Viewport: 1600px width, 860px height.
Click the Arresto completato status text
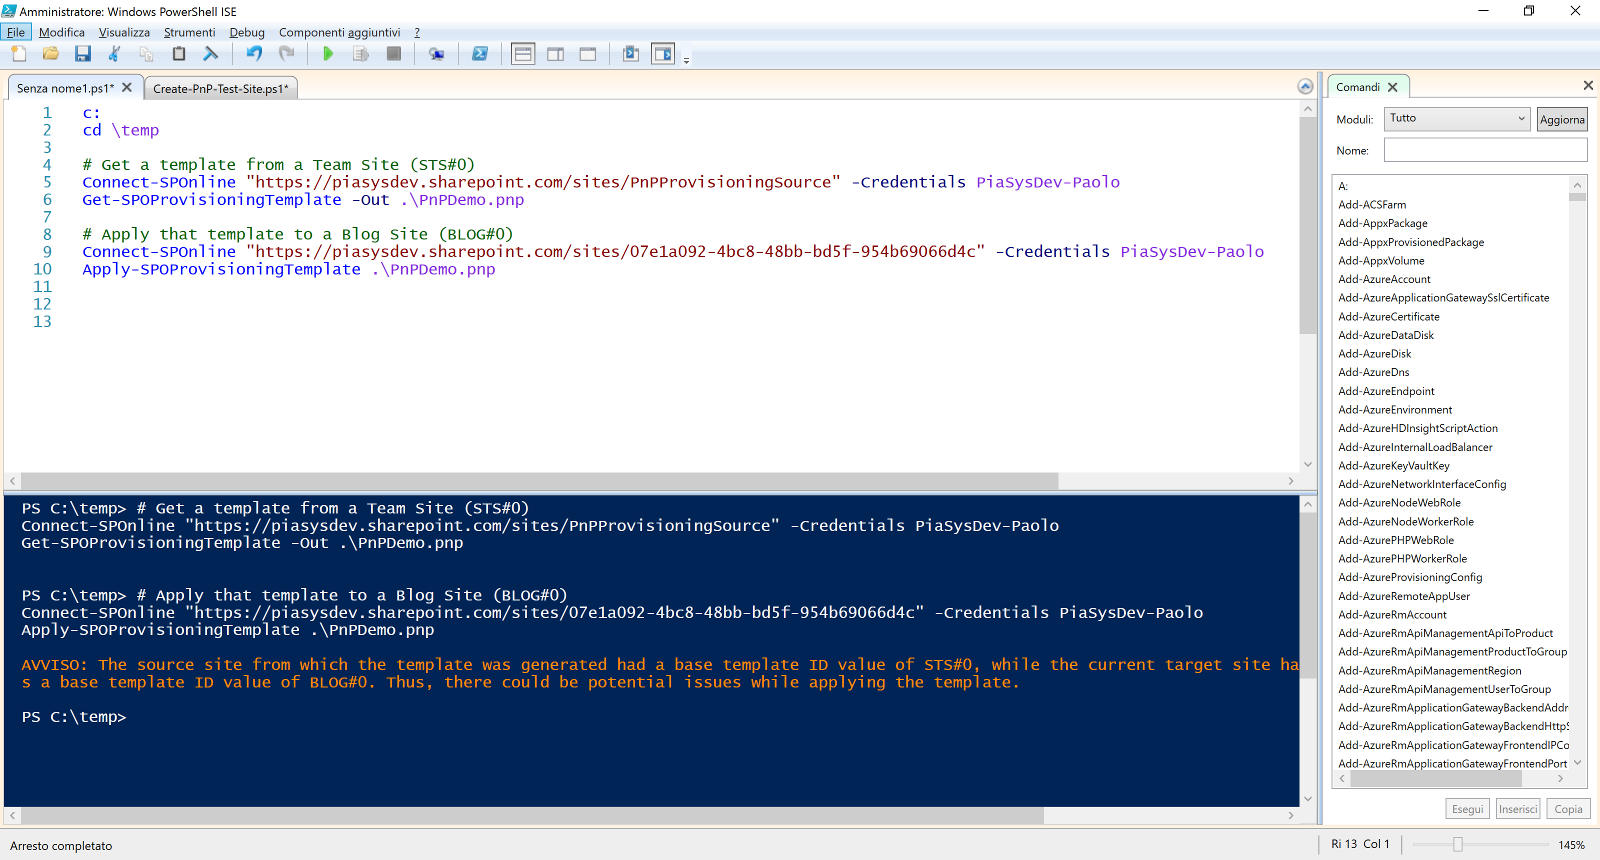point(61,846)
